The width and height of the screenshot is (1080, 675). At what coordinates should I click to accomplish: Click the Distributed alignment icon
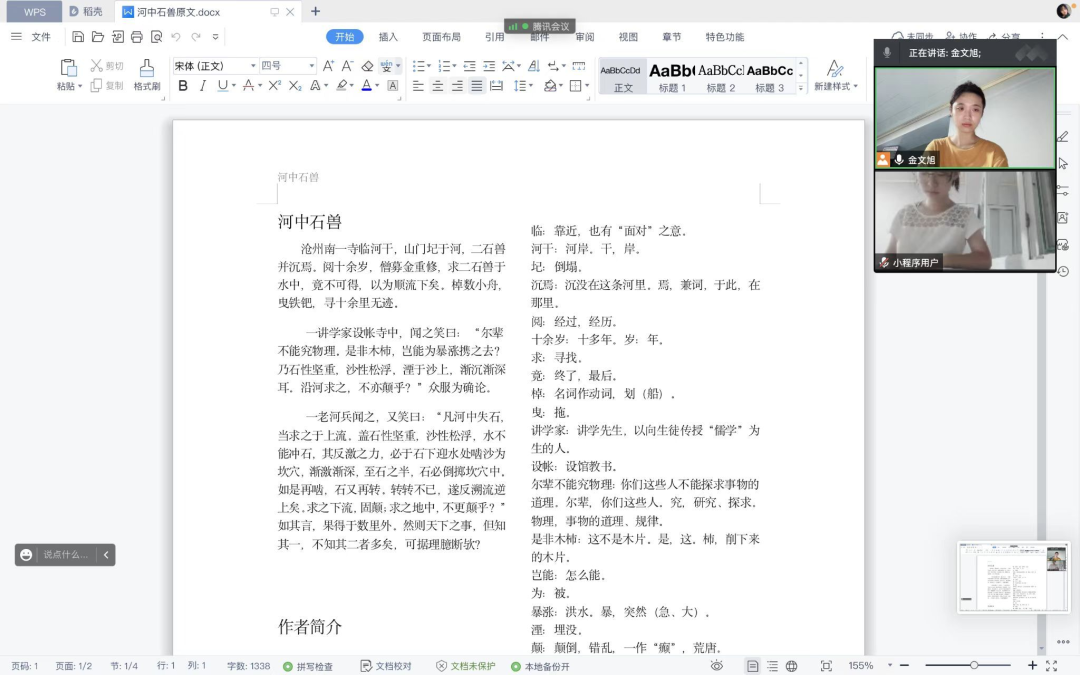pos(496,85)
